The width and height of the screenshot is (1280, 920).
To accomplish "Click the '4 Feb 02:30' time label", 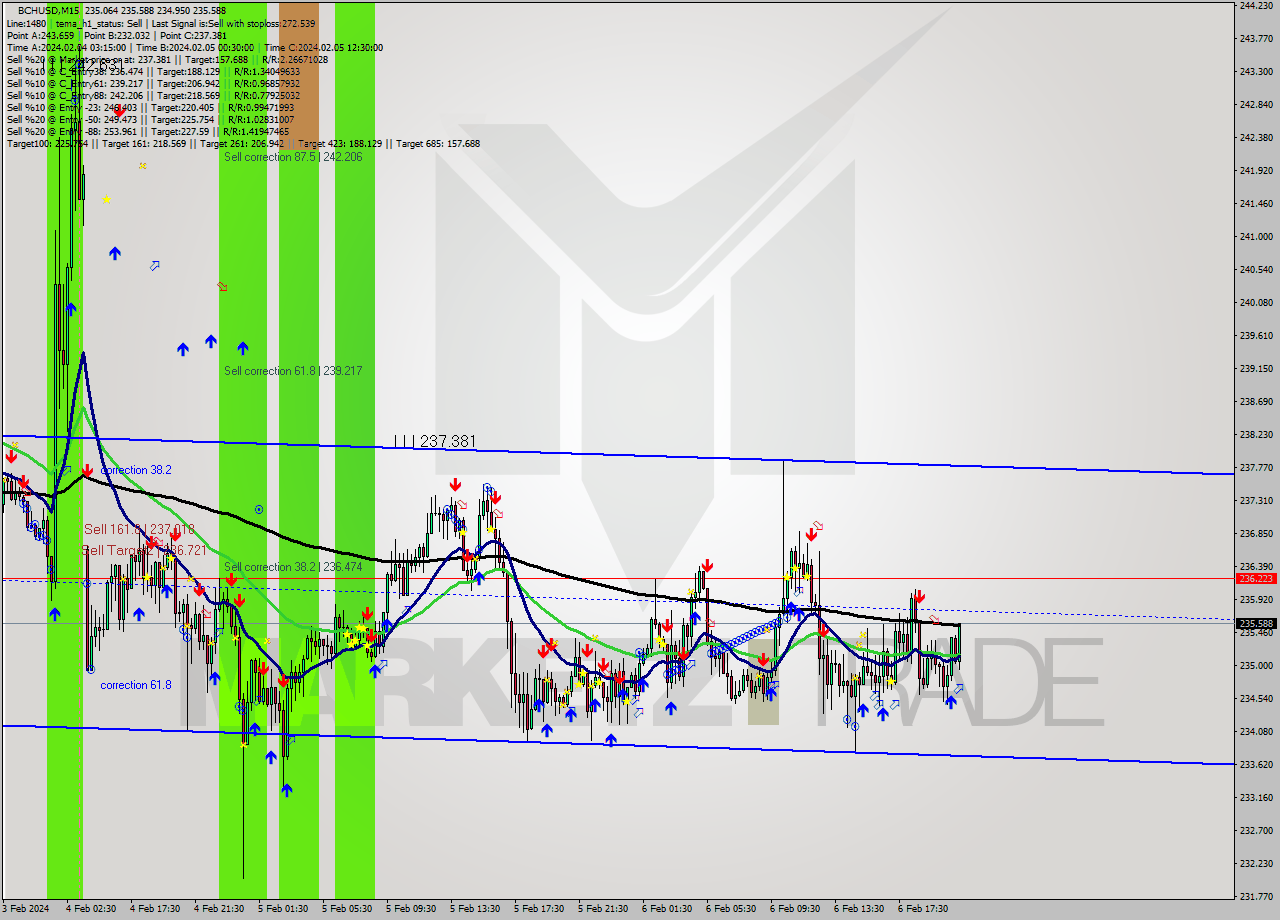I will [x=91, y=909].
